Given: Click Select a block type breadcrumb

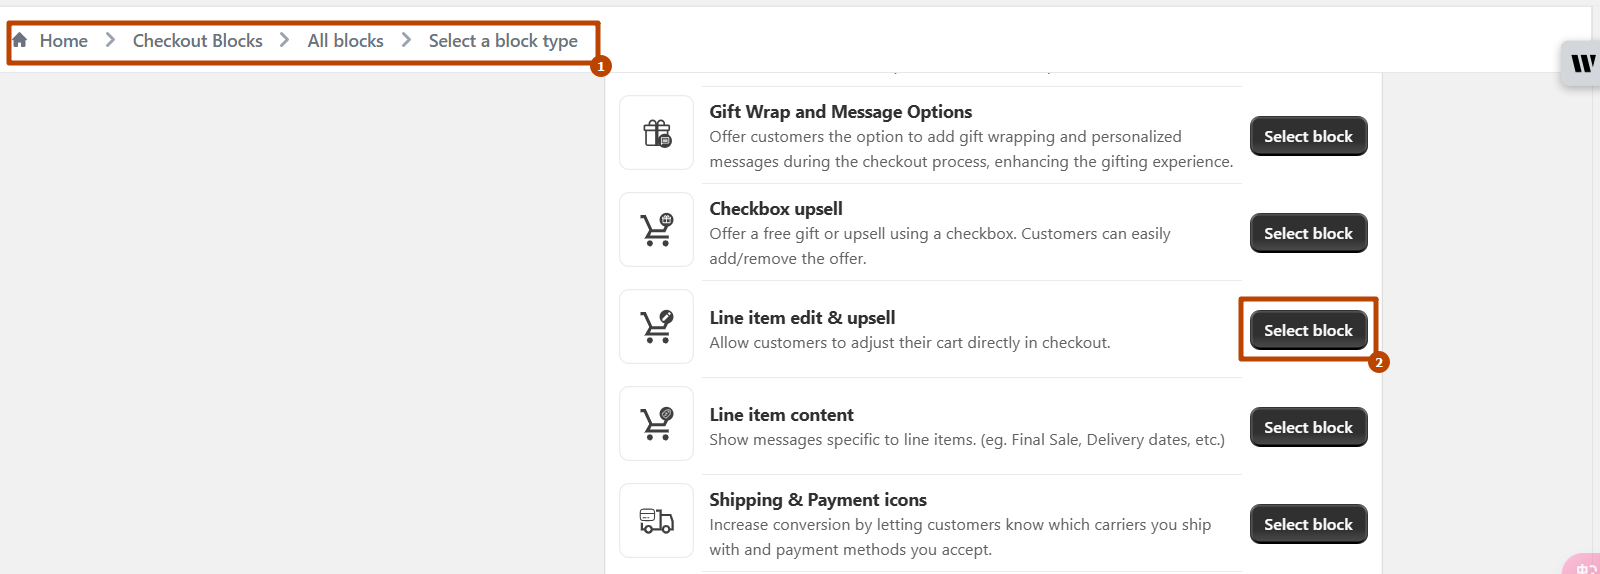Looking at the screenshot, I should pos(503,41).
